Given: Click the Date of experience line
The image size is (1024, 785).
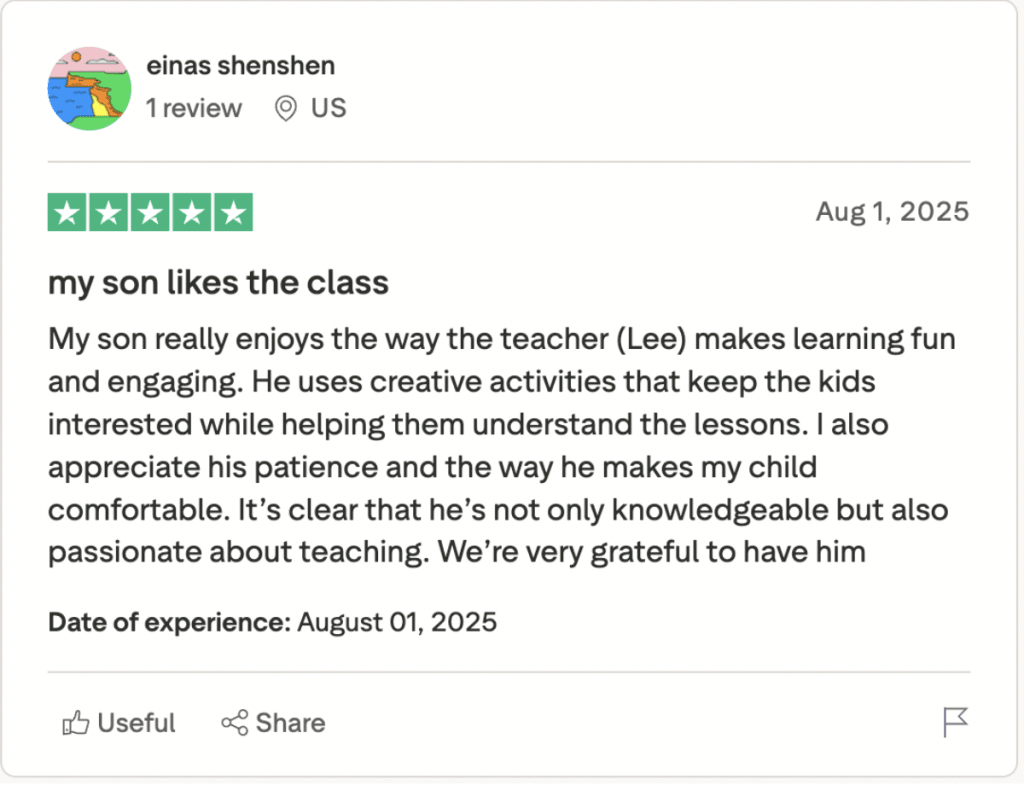Looking at the screenshot, I should 272,622.
